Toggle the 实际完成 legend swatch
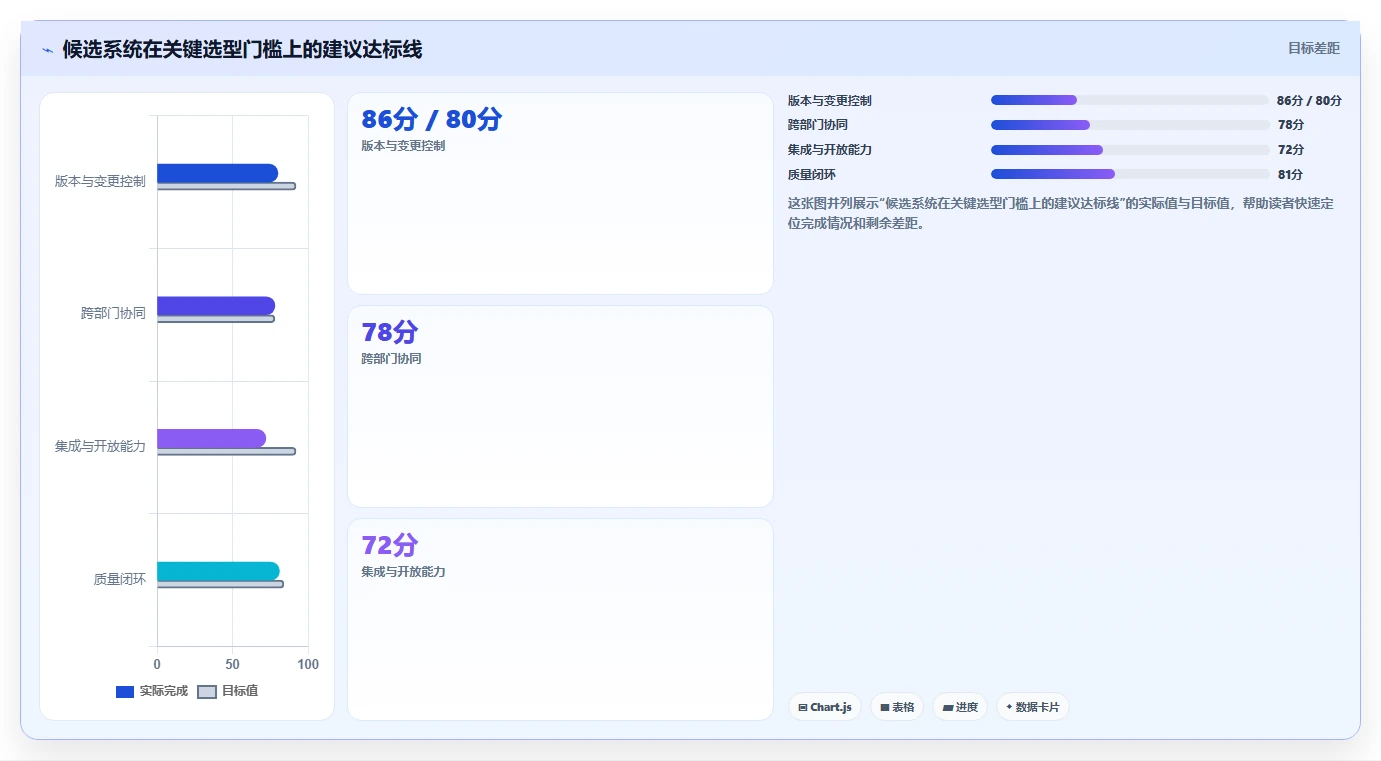This screenshot has width=1381, height=761. pyautogui.click(x=125, y=692)
